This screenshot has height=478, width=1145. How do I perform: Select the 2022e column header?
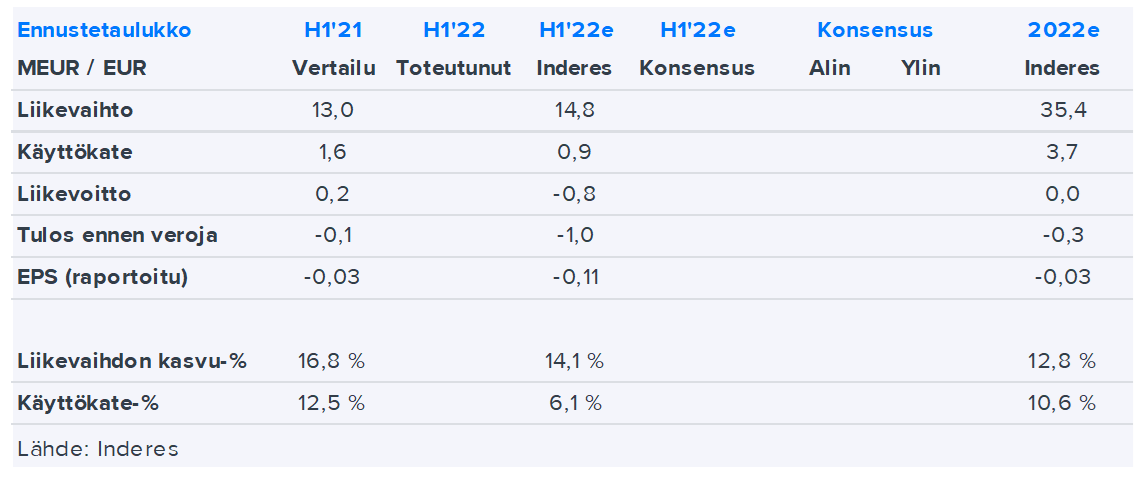(1063, 30)
